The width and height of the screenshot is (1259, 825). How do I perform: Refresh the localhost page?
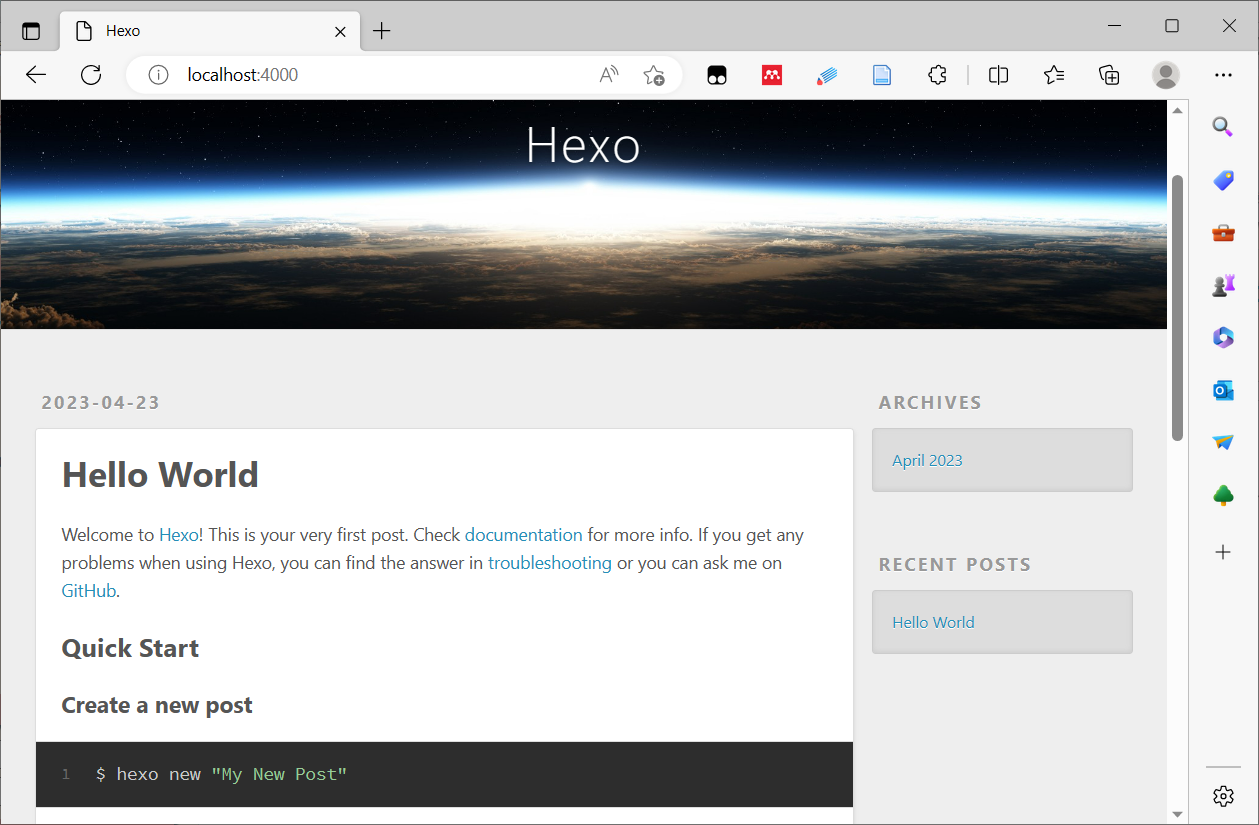(91, 75)
